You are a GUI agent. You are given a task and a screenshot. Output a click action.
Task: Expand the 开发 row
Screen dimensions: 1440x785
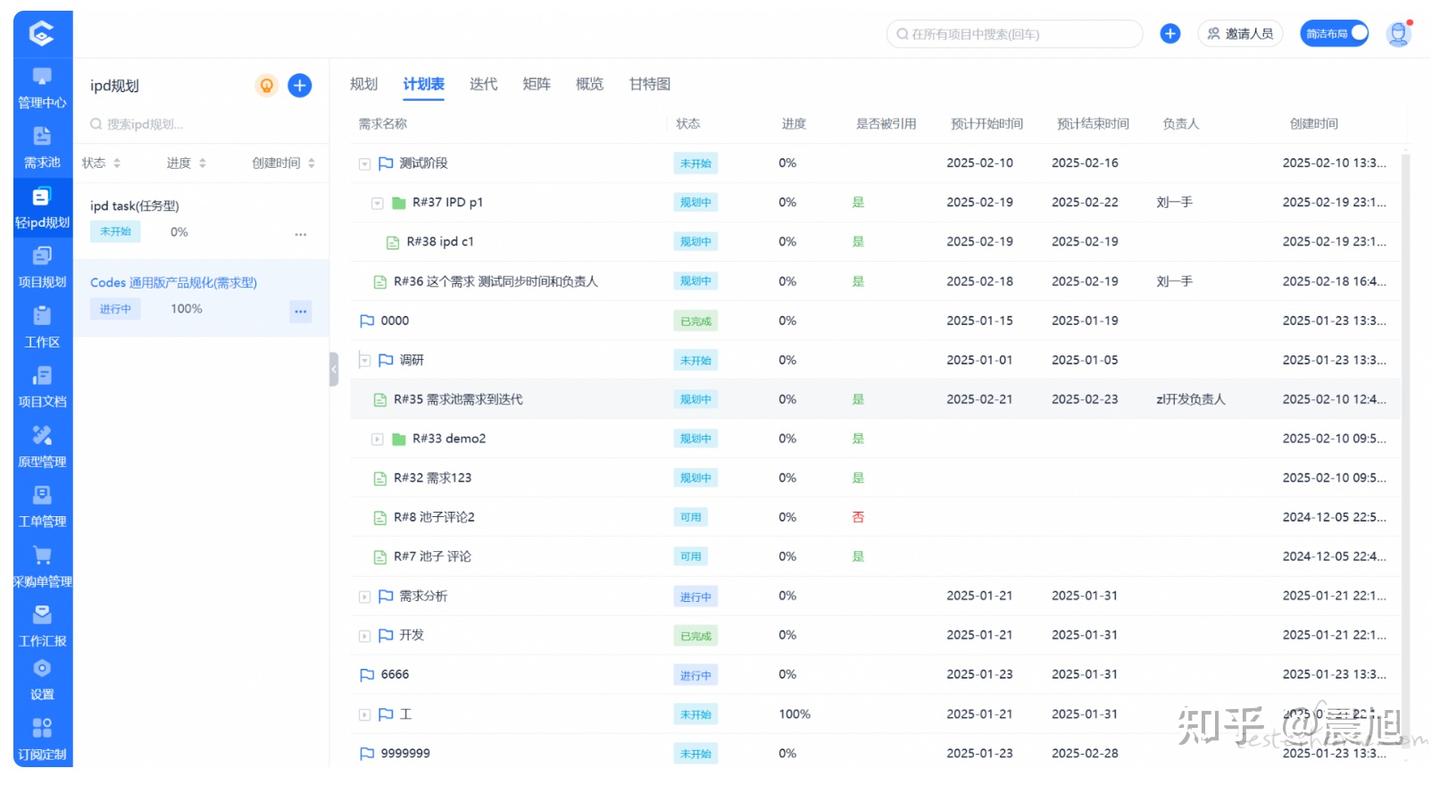365,636
